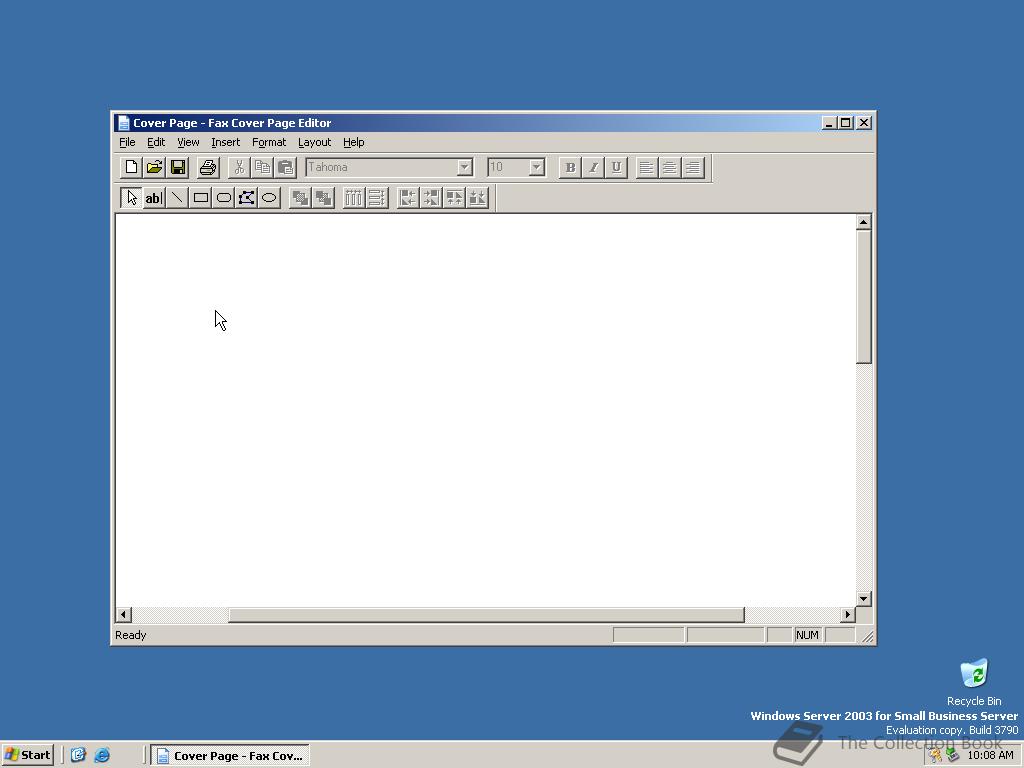The image size is (1024, 768).
Task: Set text alignment to right
Action: click(693, 167)
